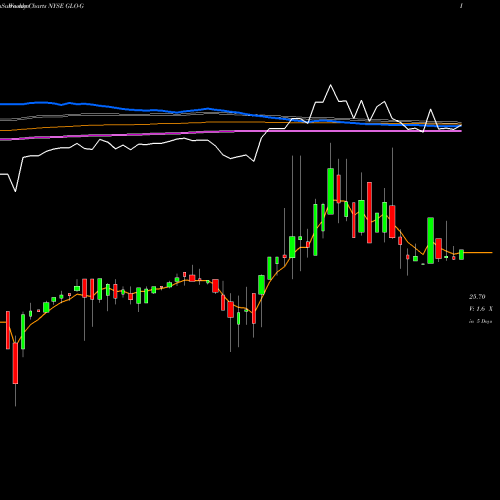The height and width of the screenshot is (500, 500).
Task: Click the "25.70" price value
Action: point(477,297)
